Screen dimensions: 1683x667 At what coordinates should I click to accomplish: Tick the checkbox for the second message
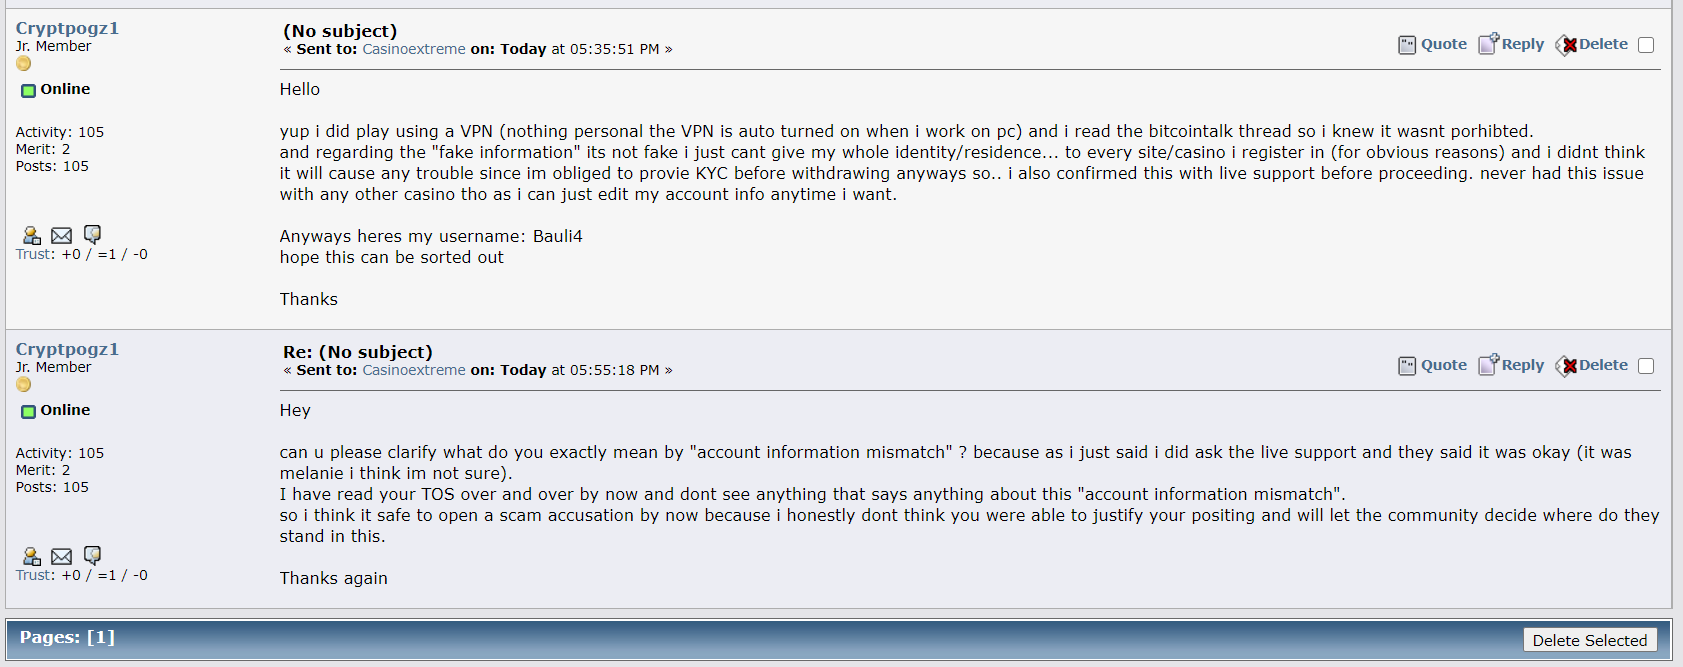pyautogui.click(x=1646, y=366)
